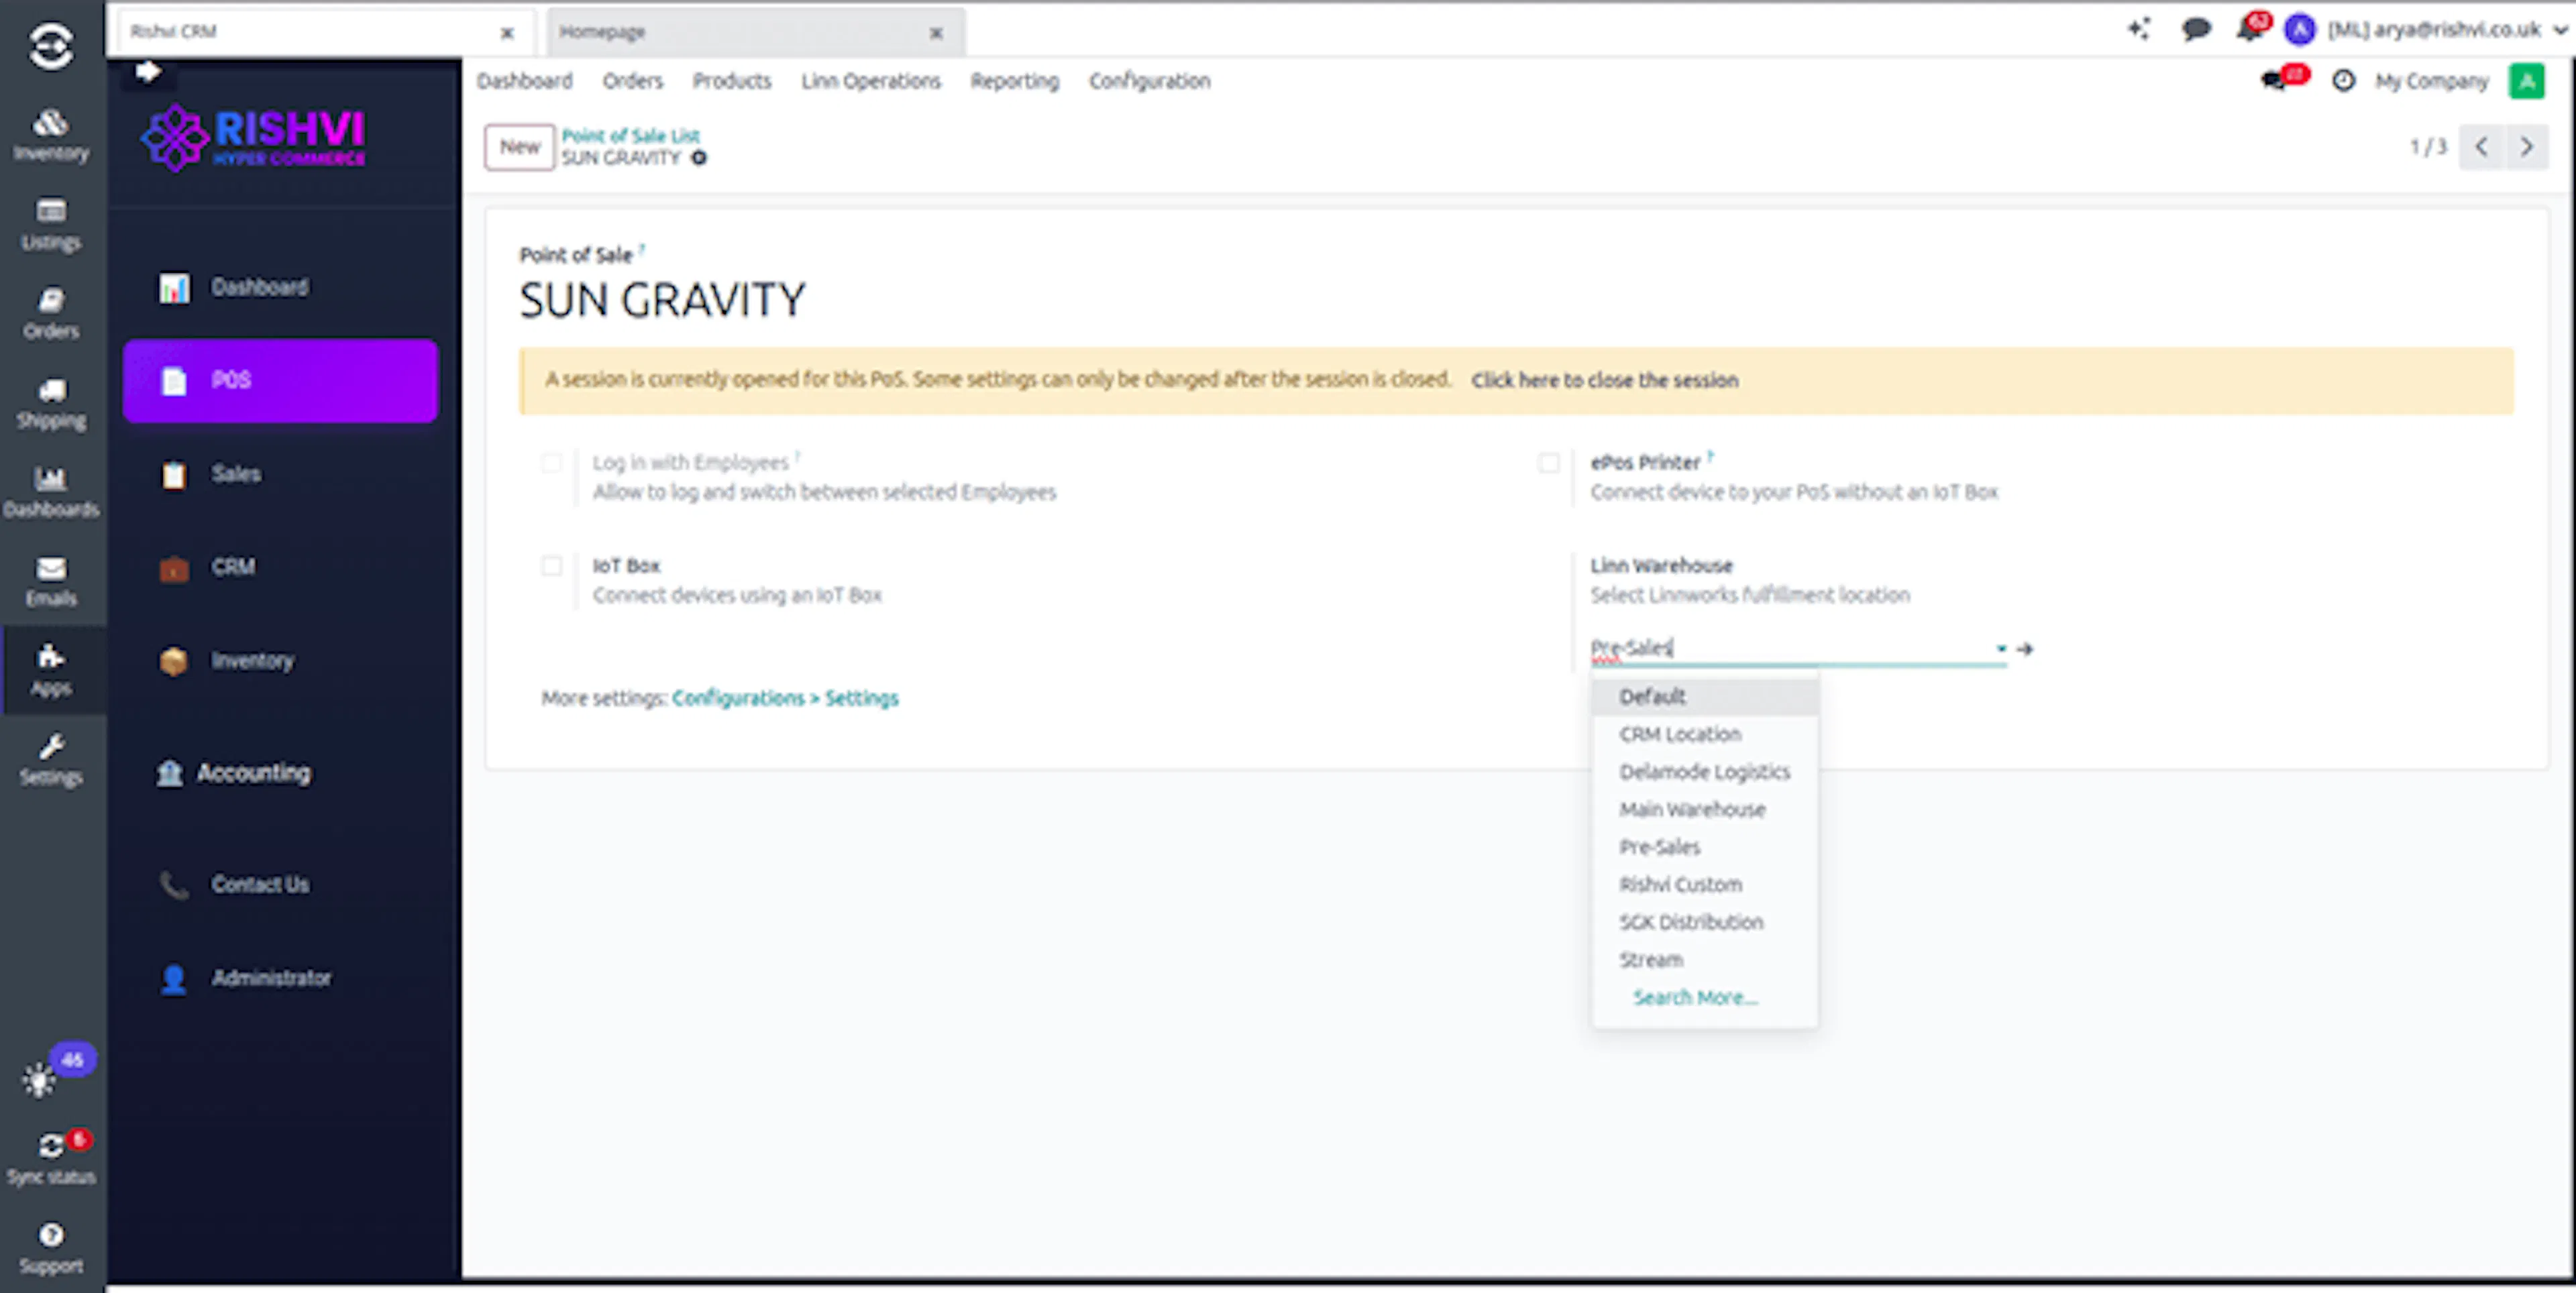Open the clock activities icon
This screenshot has height=1293, width=2576.
coord(2343,80)
